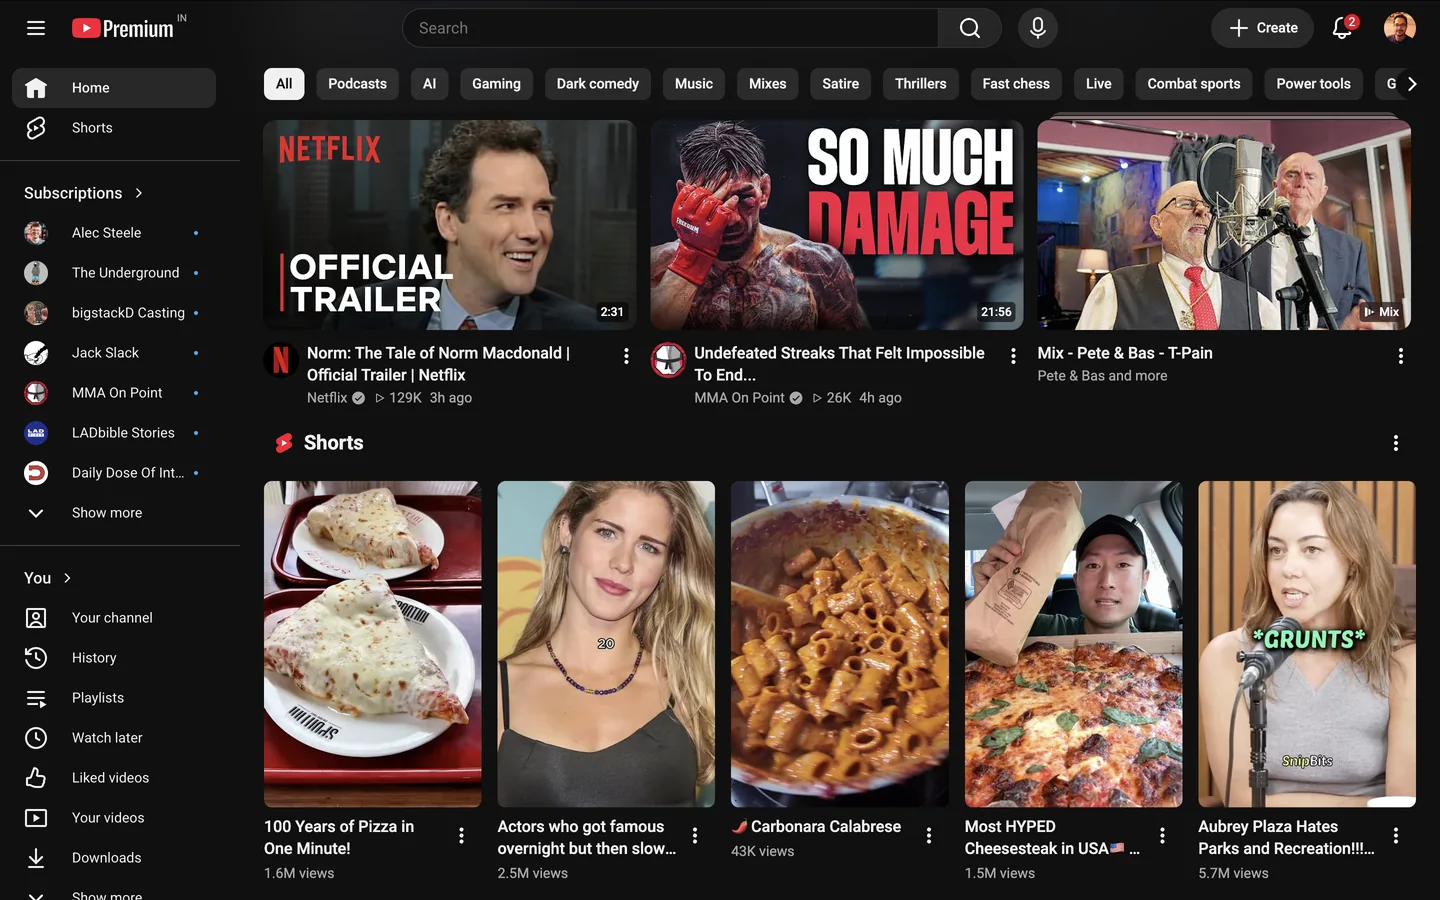Open Alec Steele subscription
1440x900 pixels.
pyautogui.click(x=114, y=233)
